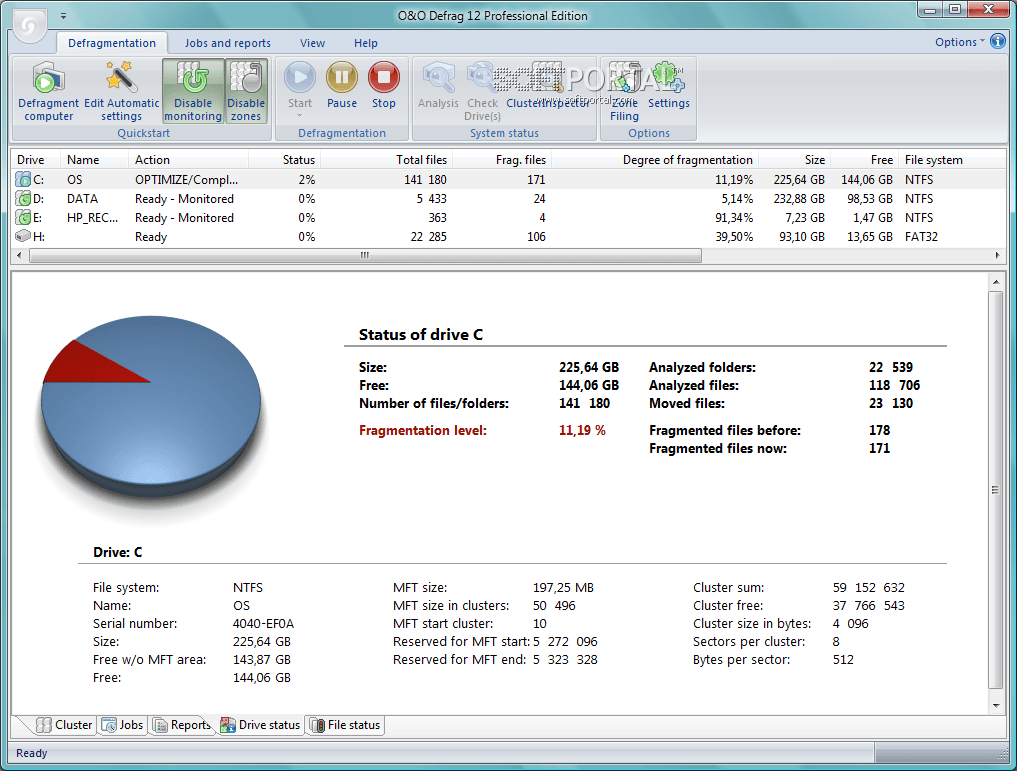This screenshot has width=1017, height=771.
Task: Open Edit Automatic settings wizard
Action: click(x=121, y=91)
